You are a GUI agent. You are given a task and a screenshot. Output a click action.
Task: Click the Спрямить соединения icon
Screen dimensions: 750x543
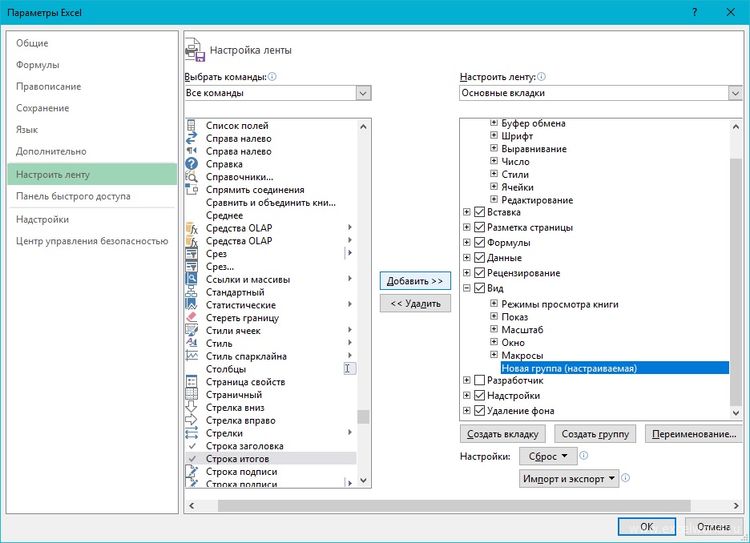point(191,189)
